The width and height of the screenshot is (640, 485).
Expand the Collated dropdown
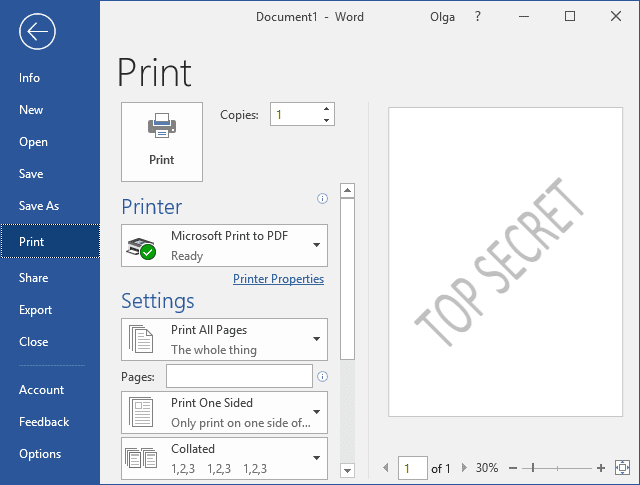[x=224, y=458]
